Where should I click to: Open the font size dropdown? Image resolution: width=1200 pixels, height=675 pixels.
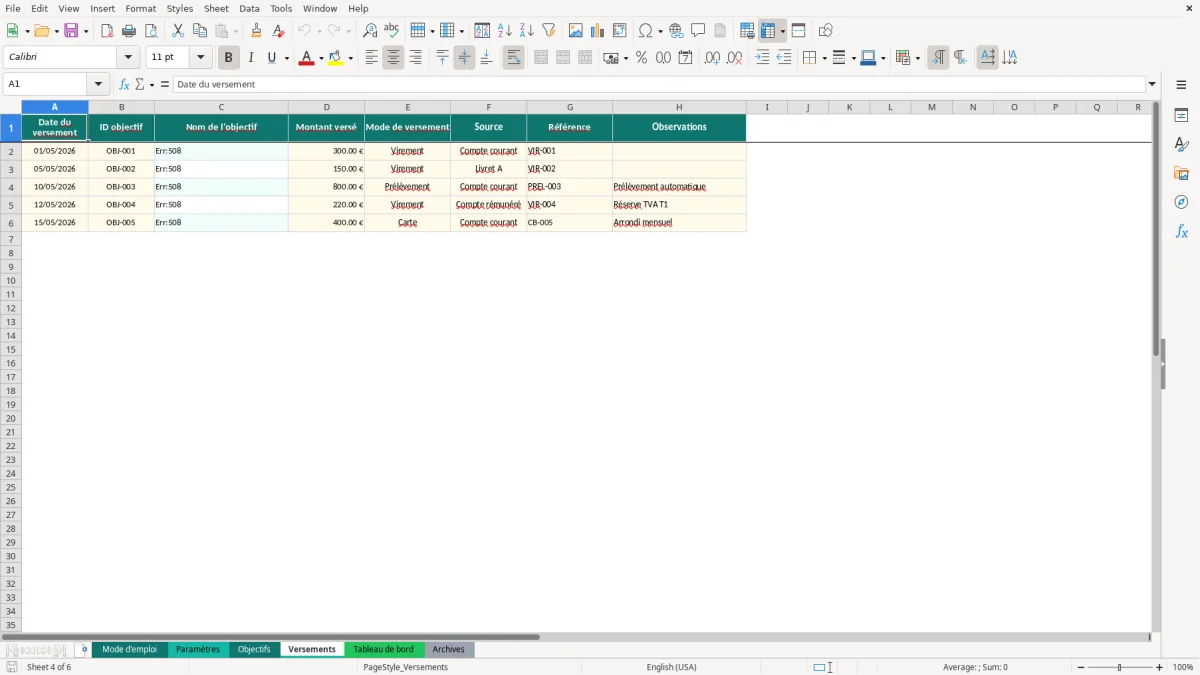(201, 58)
